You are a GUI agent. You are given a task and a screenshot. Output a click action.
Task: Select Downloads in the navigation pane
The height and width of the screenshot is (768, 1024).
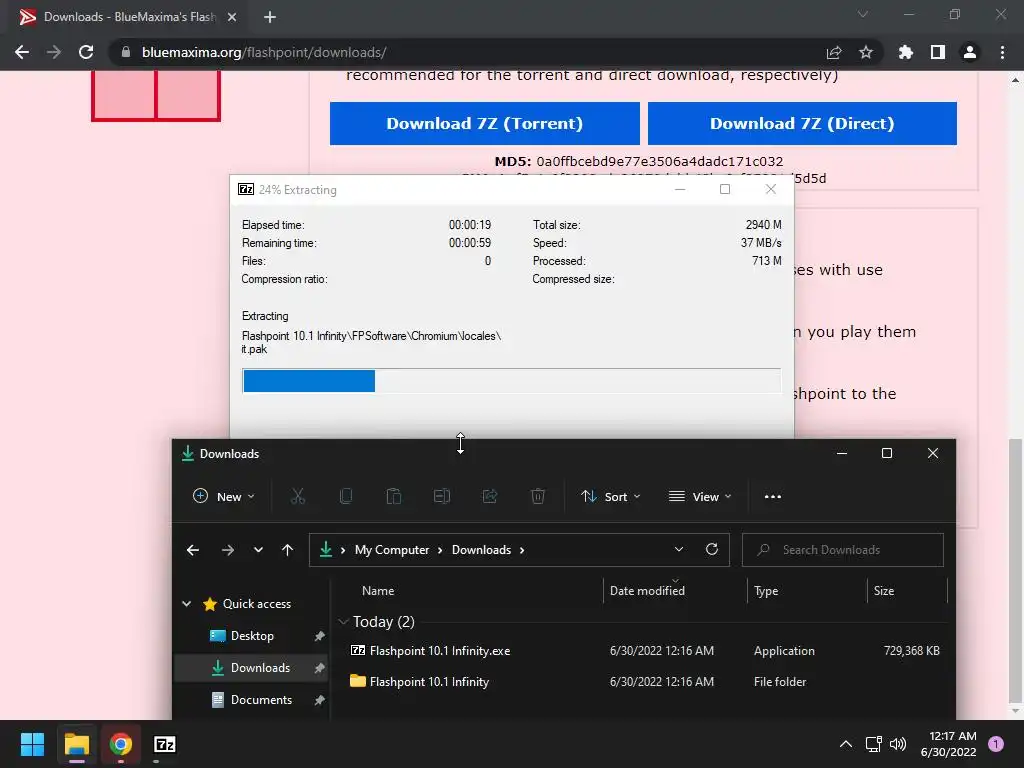coord(252,667)
